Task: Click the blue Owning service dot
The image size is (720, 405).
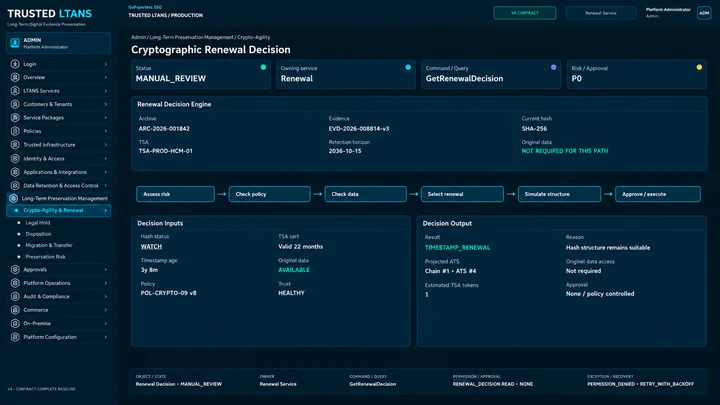Action: click(x=408, y=68)
